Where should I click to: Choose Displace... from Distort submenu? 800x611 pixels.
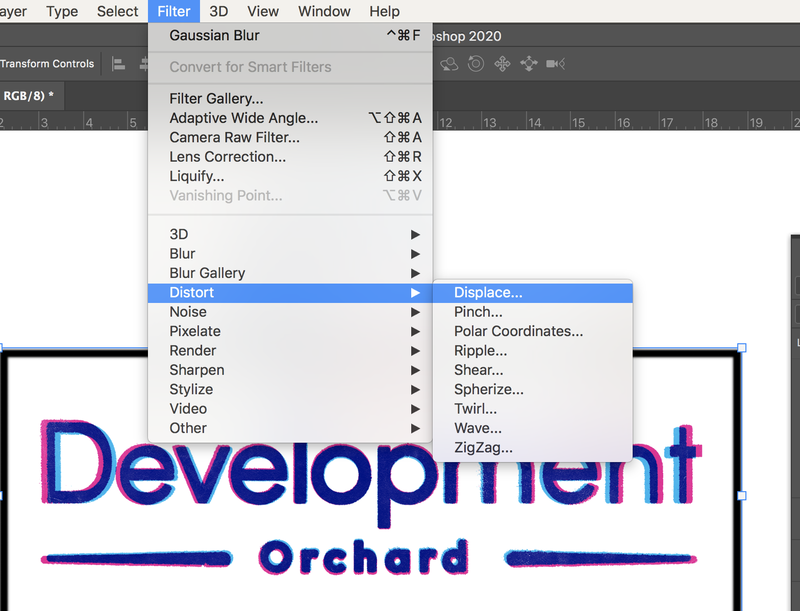click(533, 292)
